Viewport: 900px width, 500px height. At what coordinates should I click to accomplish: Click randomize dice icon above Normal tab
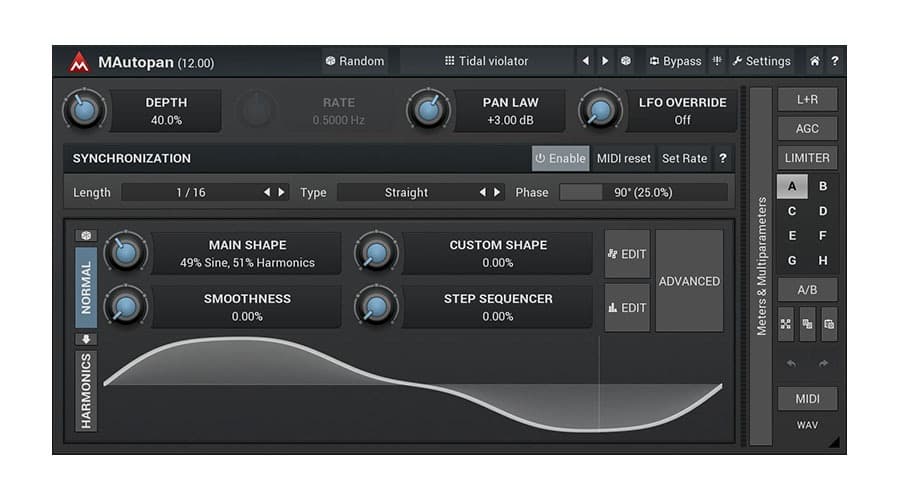click(x=86, y=235)
